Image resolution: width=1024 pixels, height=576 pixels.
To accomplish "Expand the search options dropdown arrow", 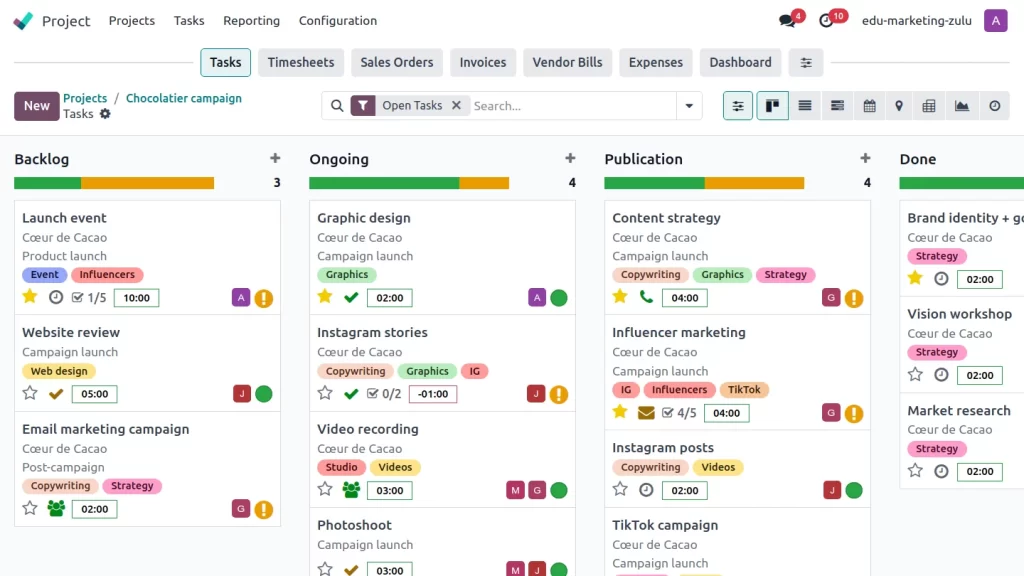I will click(x=689, y=106).
